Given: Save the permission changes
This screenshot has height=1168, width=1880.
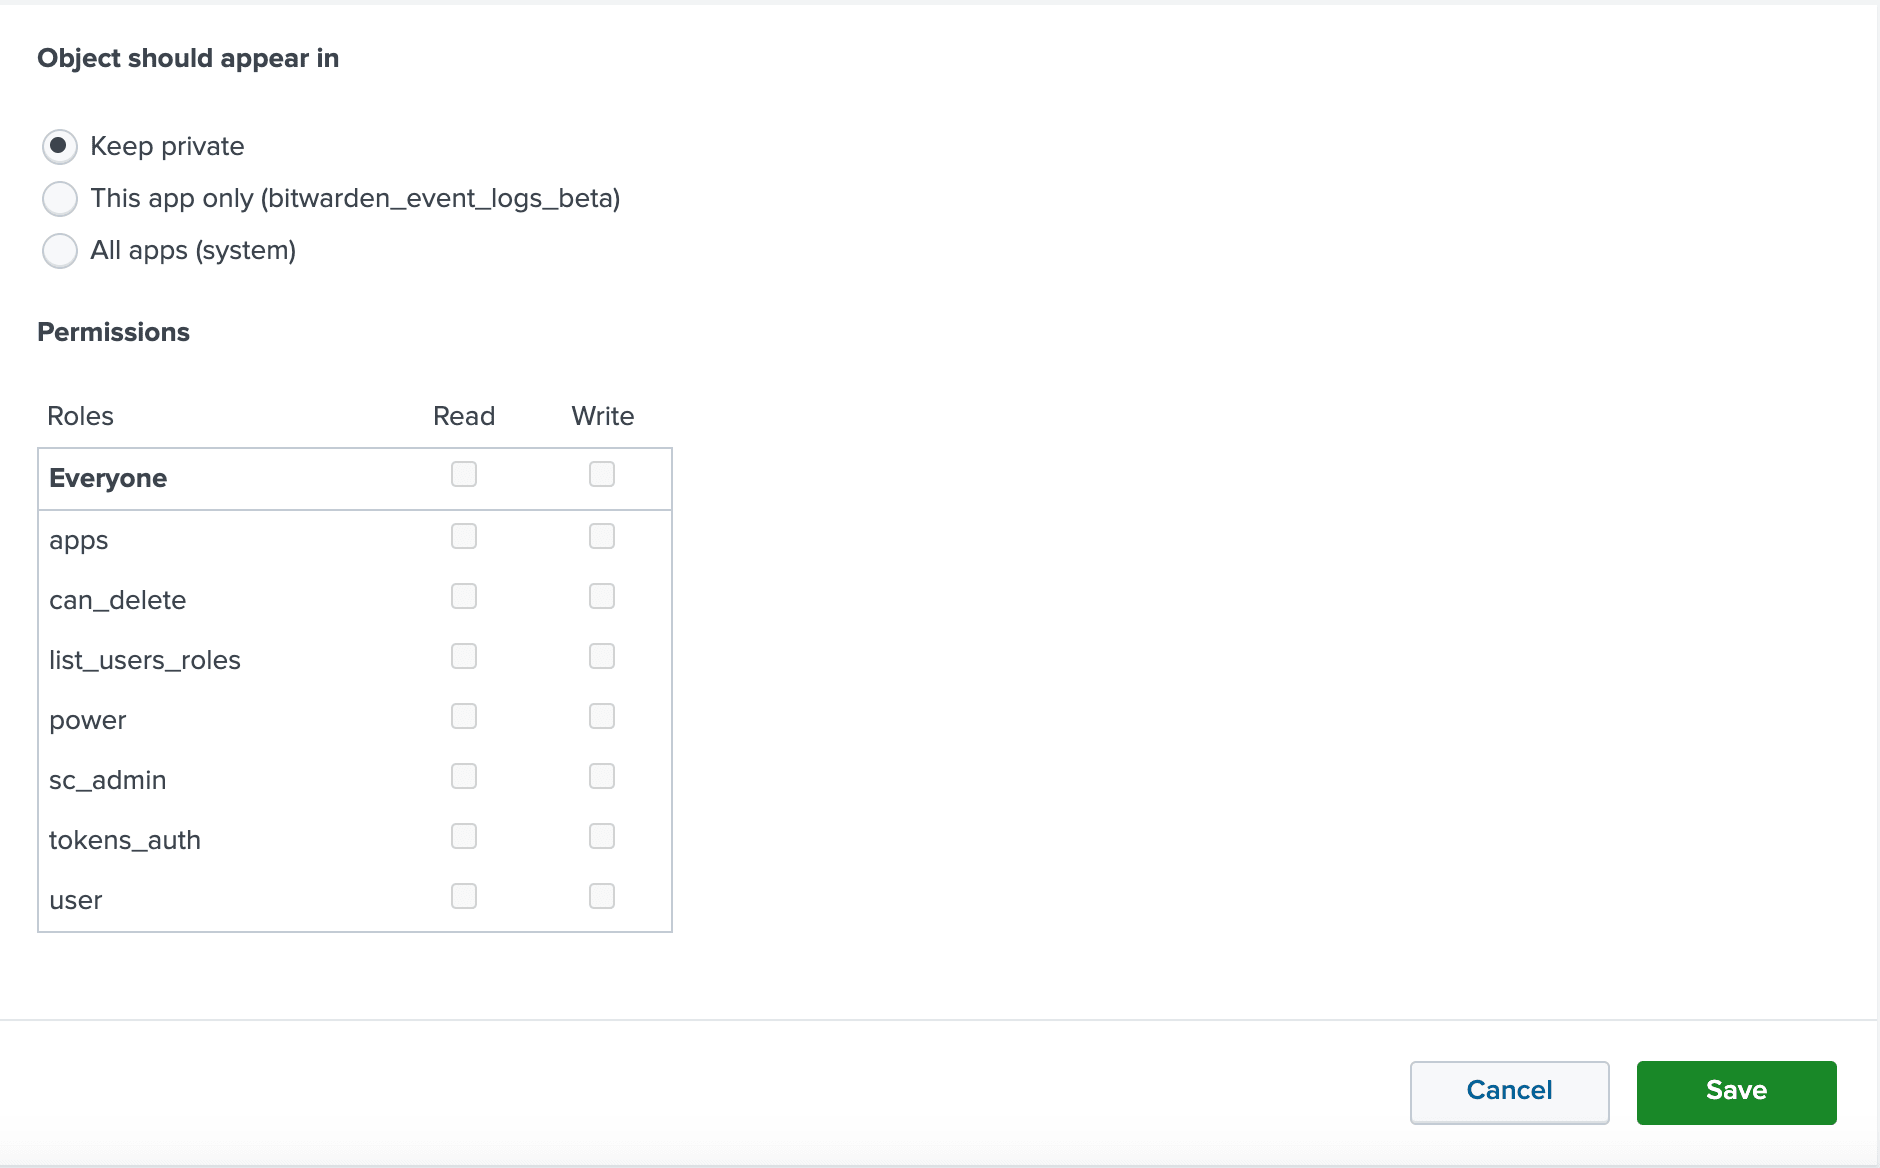Looking at the screenshot, I should pyautogui.click(x=1735, y=1091).
